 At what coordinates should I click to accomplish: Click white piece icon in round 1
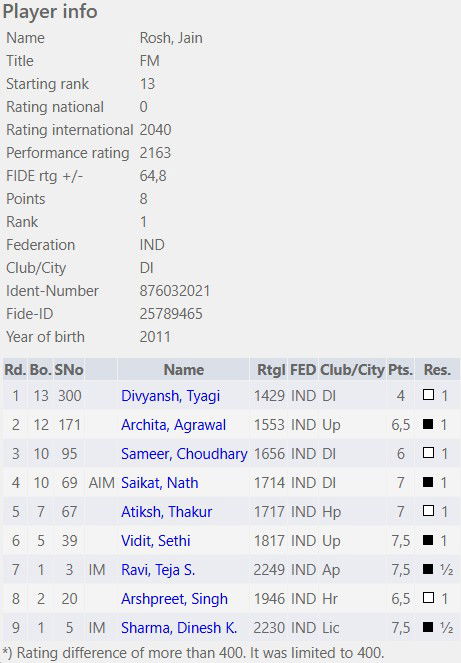pos(428,395)
